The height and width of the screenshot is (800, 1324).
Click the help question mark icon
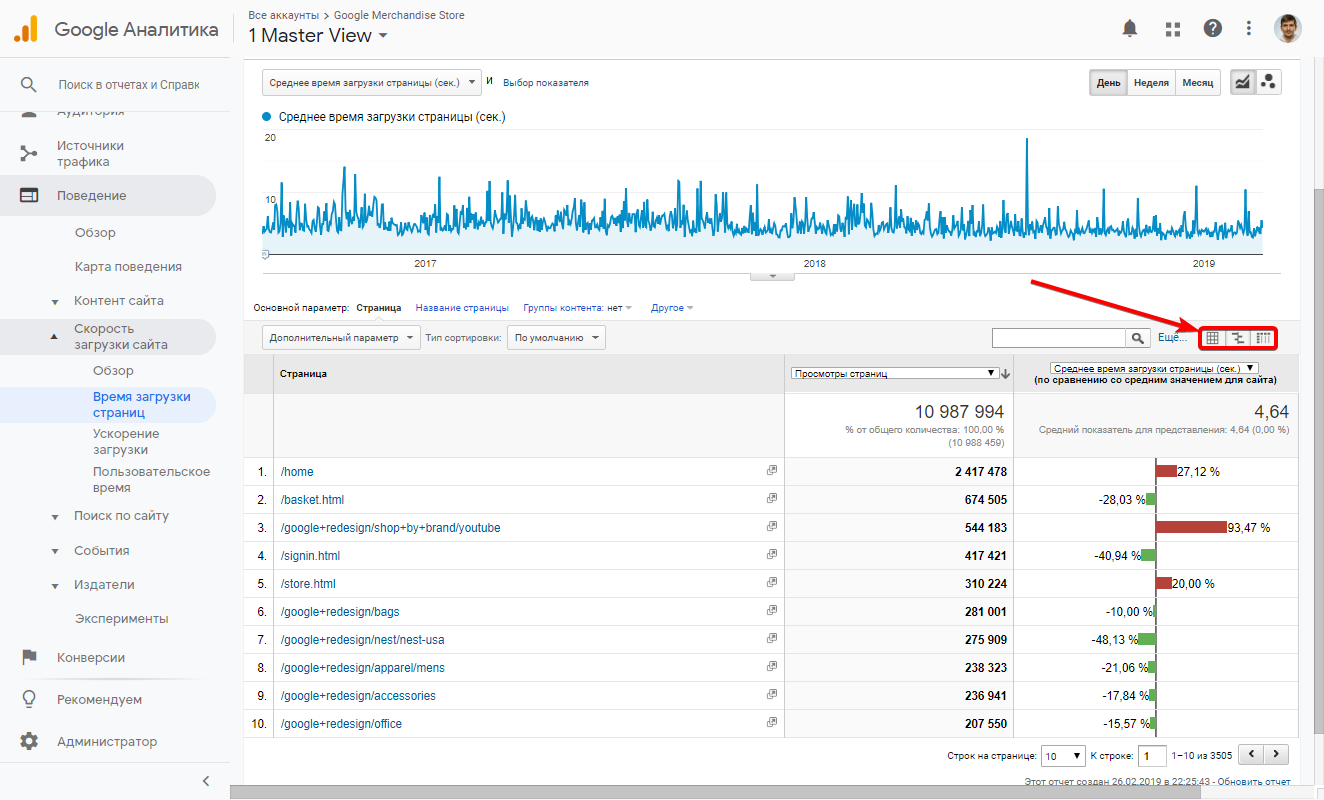point(1212,28)
